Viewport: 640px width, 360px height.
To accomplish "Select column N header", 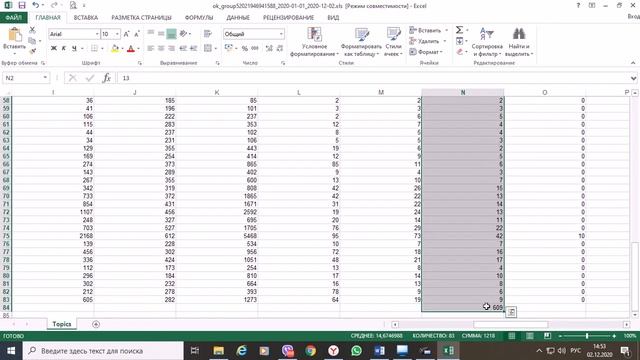I will coord(462,92).
